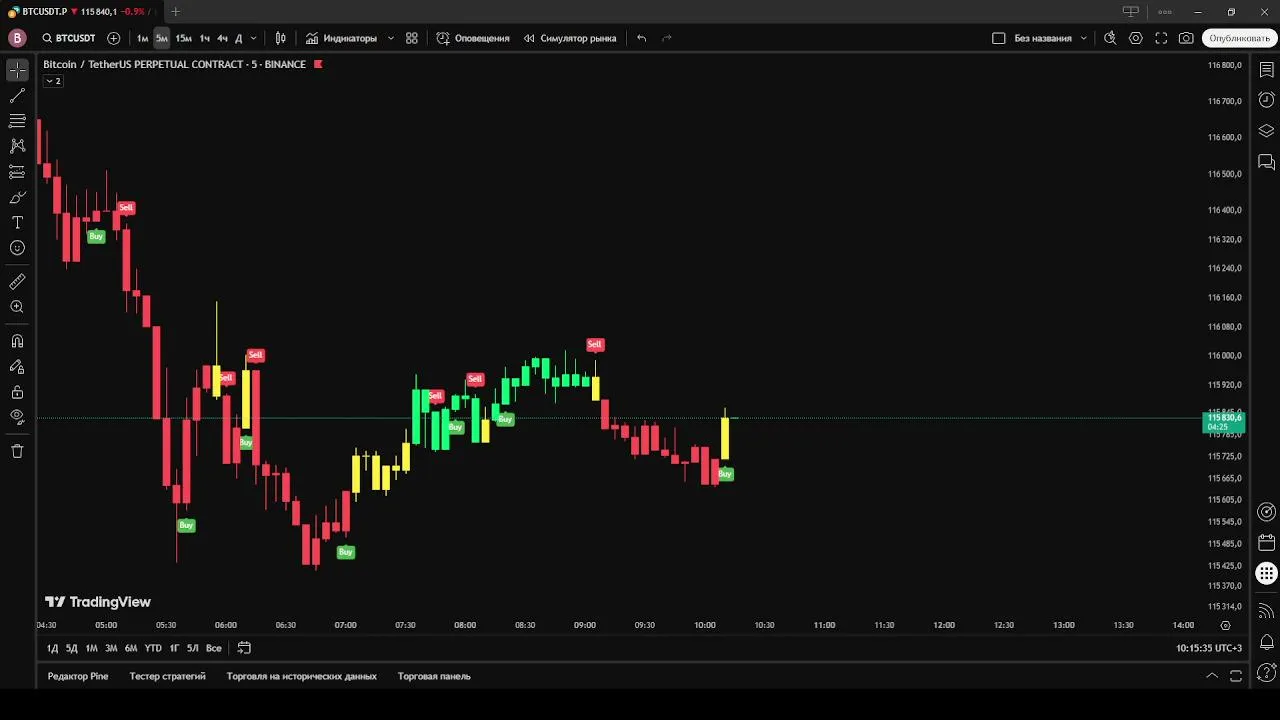The image size is (1280, 720).
Task: Select the 1М date range
Action: click(91, 648)
